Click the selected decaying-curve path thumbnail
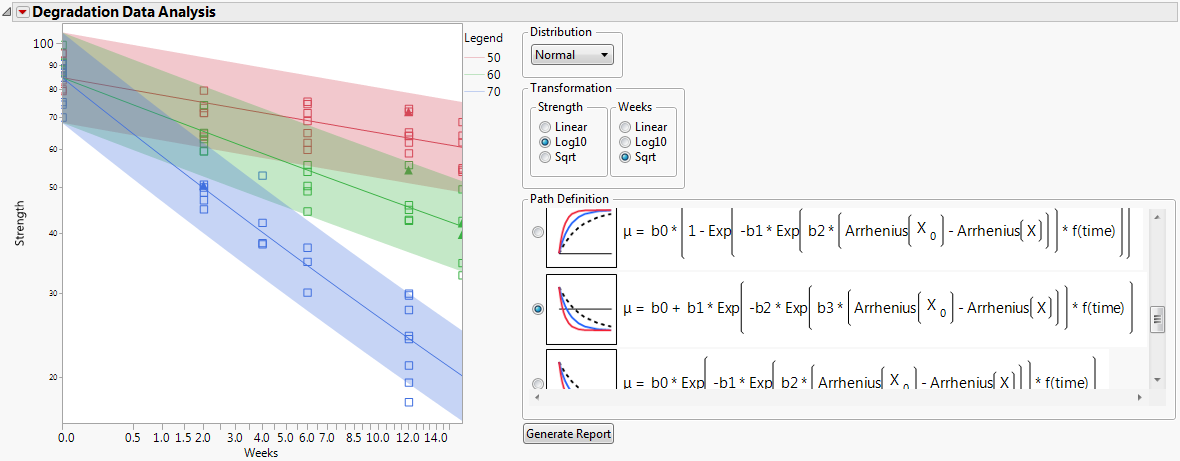Image resolution: width=1180 pixels, height=461 pixels. [x=581, y=309]
